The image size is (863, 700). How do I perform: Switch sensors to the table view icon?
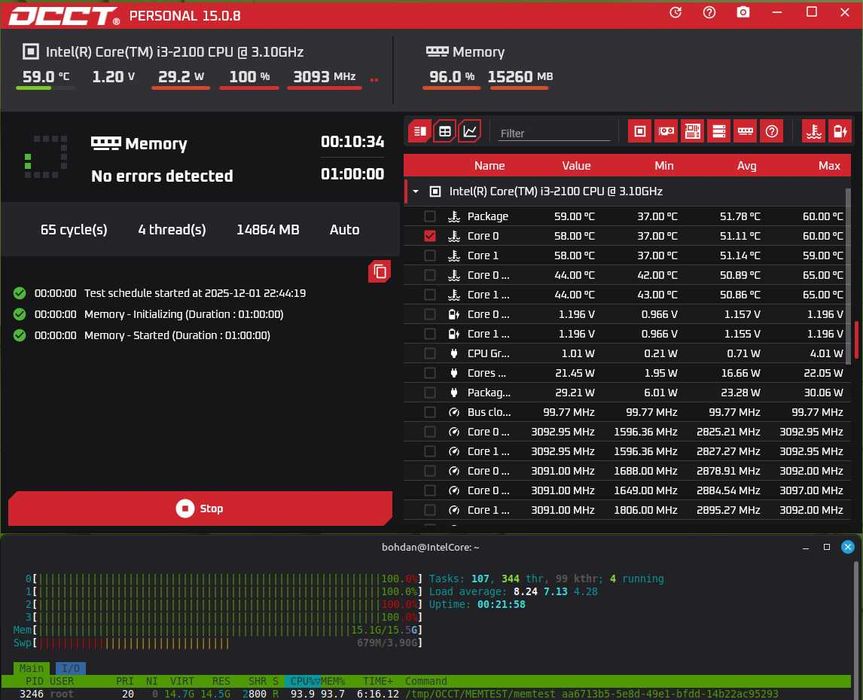445,132
